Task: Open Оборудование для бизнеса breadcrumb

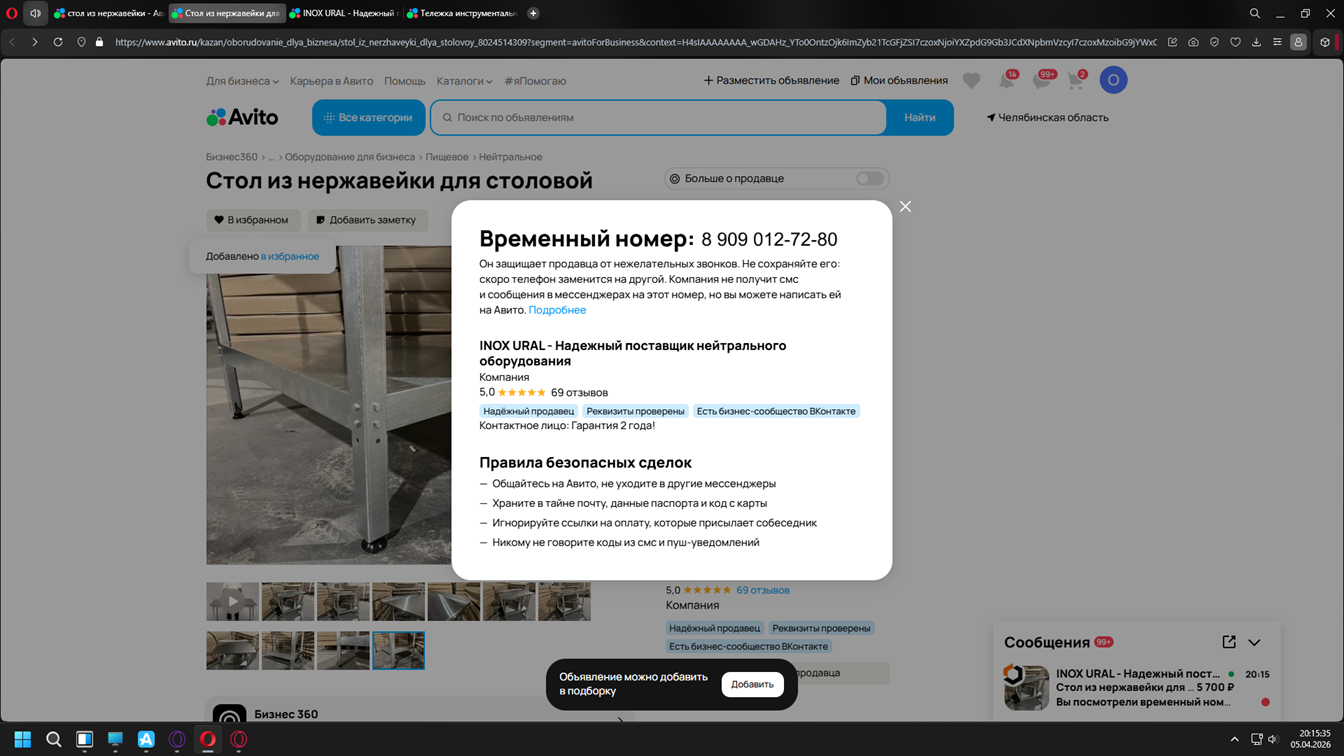Action: [x=350, y=157]
